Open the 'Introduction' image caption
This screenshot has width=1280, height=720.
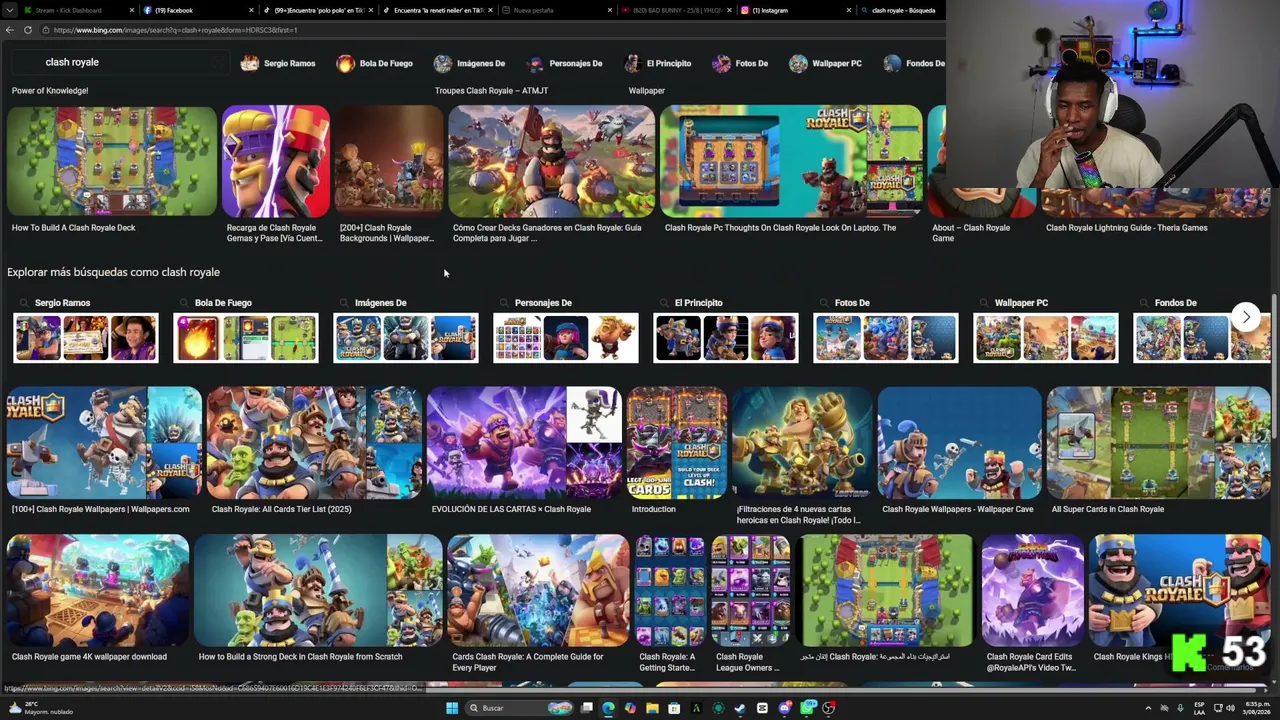654,509
